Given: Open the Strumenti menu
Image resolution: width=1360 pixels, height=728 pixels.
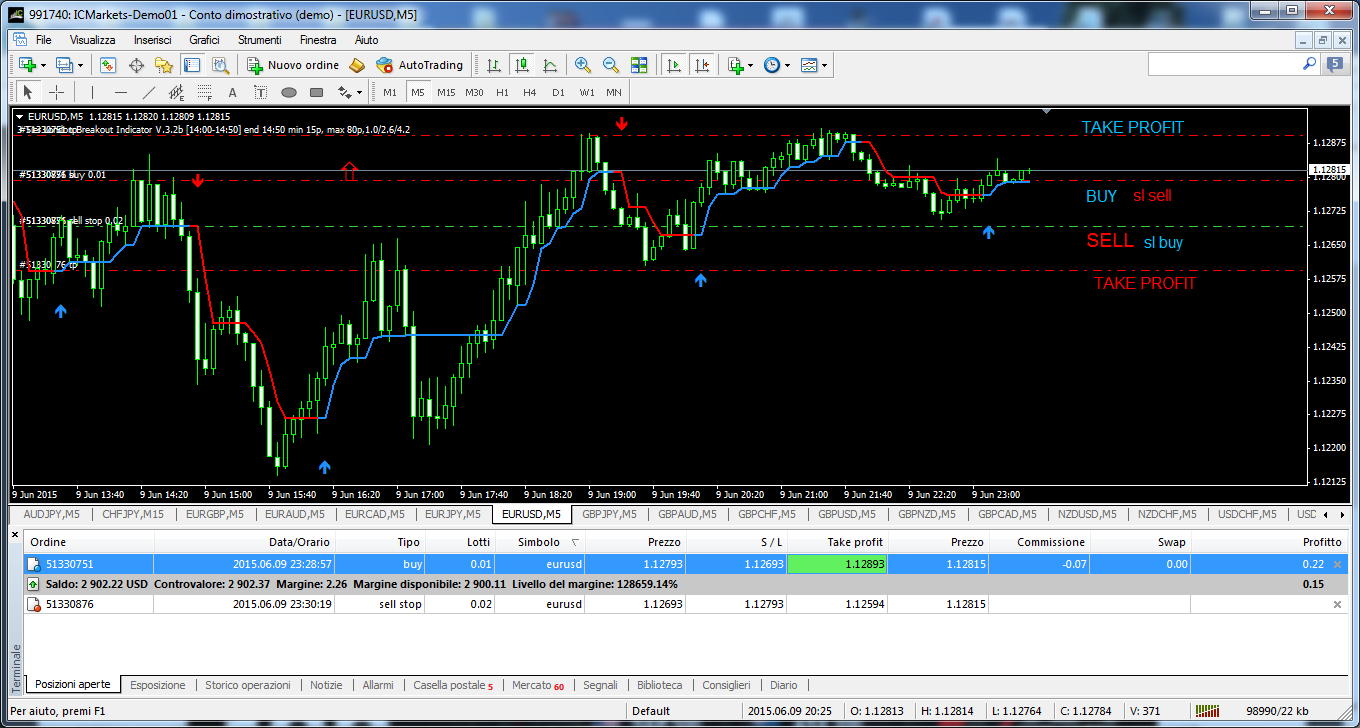Looking at the screenshot, I should point(259,40).
